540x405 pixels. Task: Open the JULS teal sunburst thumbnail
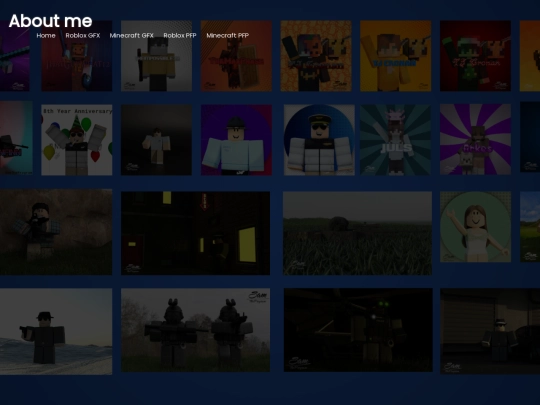pos(395,140)
